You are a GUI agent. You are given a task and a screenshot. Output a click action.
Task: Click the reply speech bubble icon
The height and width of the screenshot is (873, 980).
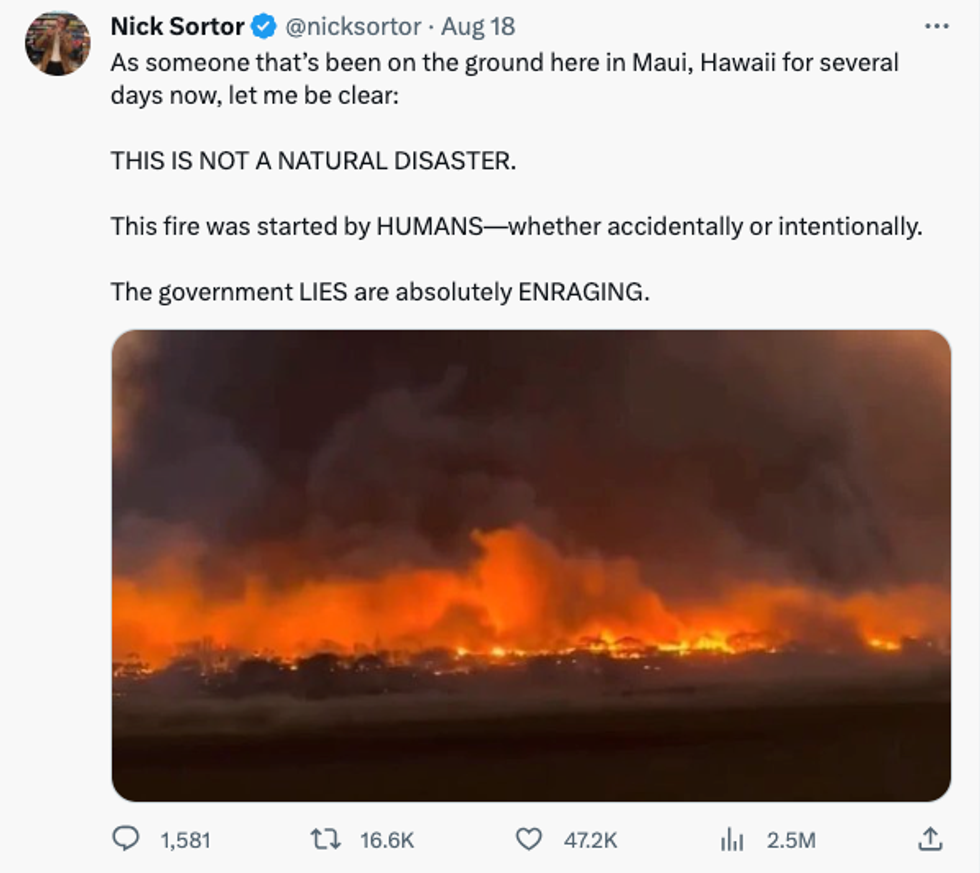point(125,839)
